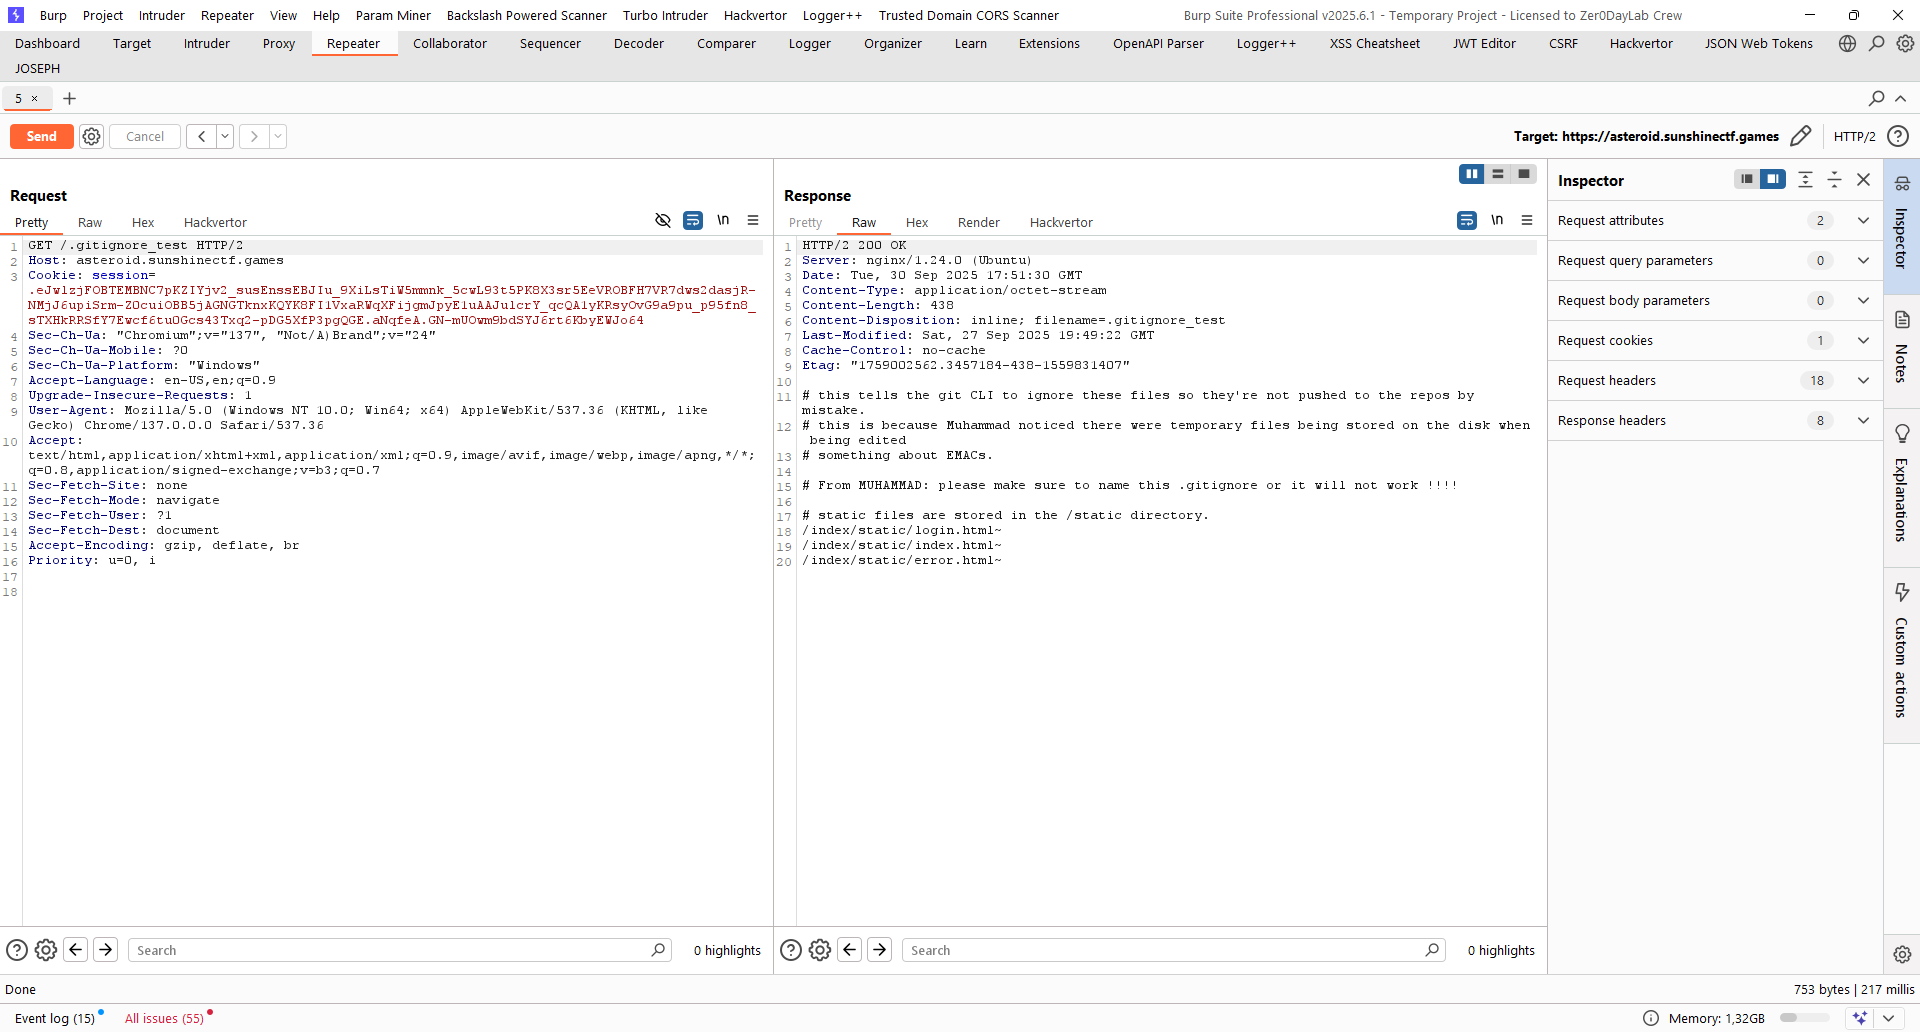This screenshot has height=1032, width=1920.
Task: Go back in request history
Action: pyautogui.click(x=202, y=137)
